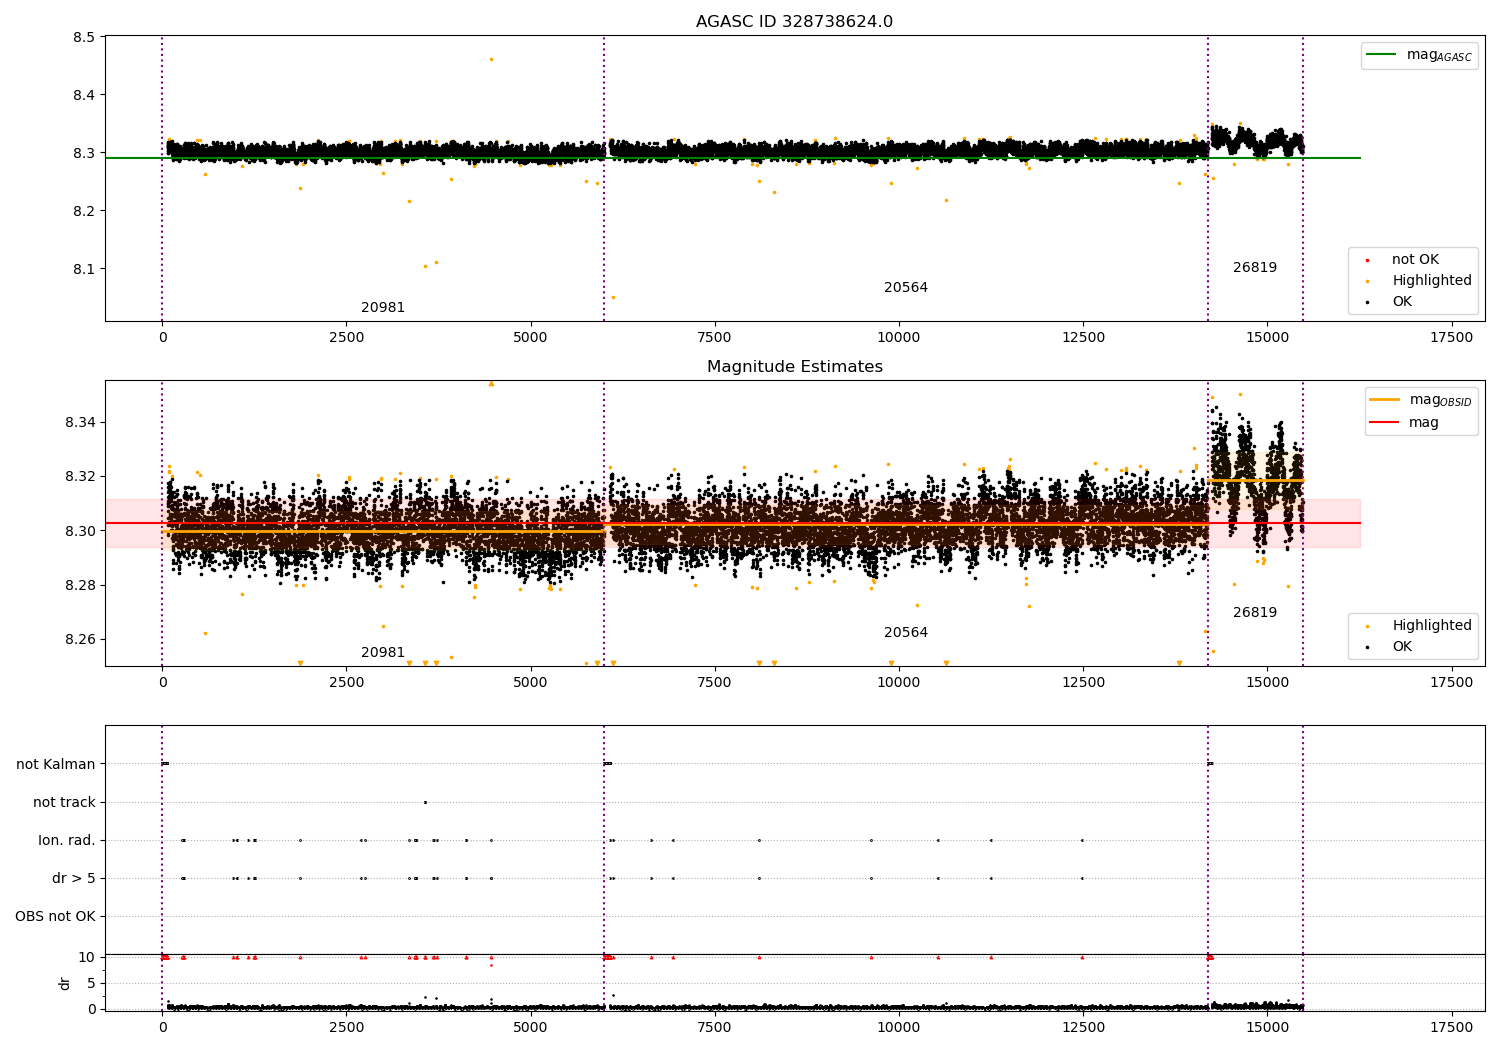Viewport: 1500px width, 1050px height.
Task: Click the orange line sample beside mag OBSID legend
Action: 1385,400
